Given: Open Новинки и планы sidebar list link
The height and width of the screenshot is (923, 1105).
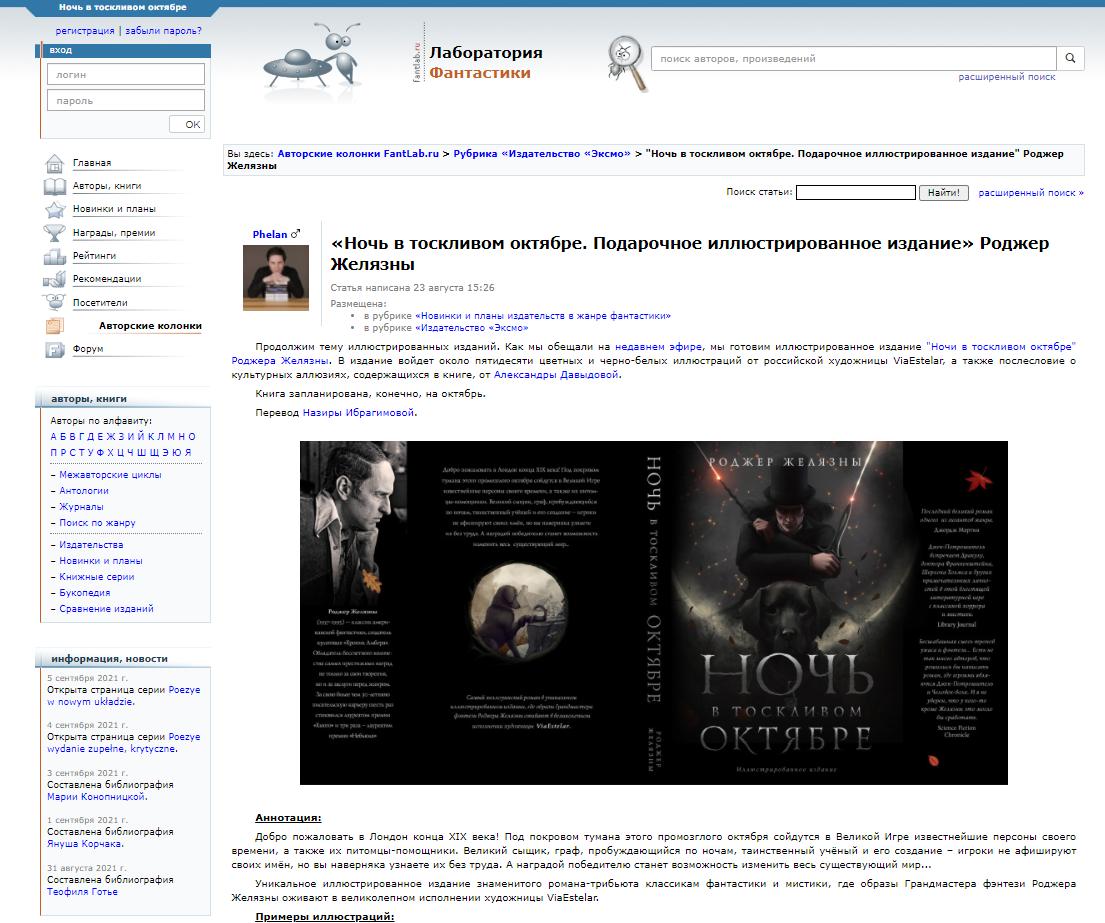Looking at the screenshot, I should pyautogui.click(x=101, y=561).
